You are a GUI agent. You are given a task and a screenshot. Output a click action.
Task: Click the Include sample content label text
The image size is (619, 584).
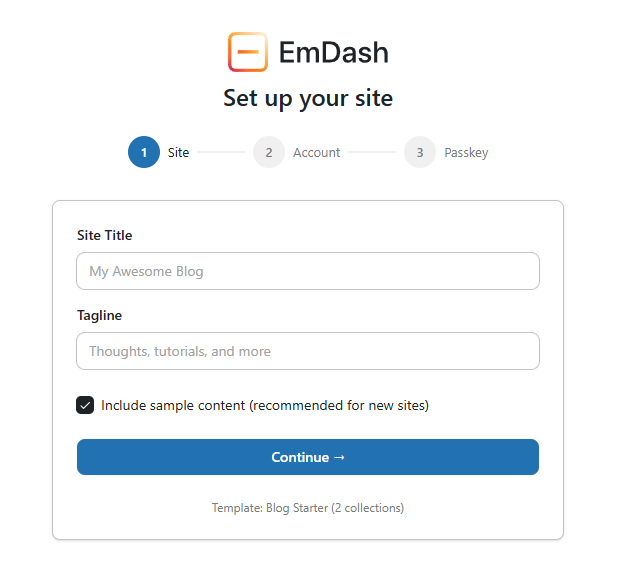264,405
